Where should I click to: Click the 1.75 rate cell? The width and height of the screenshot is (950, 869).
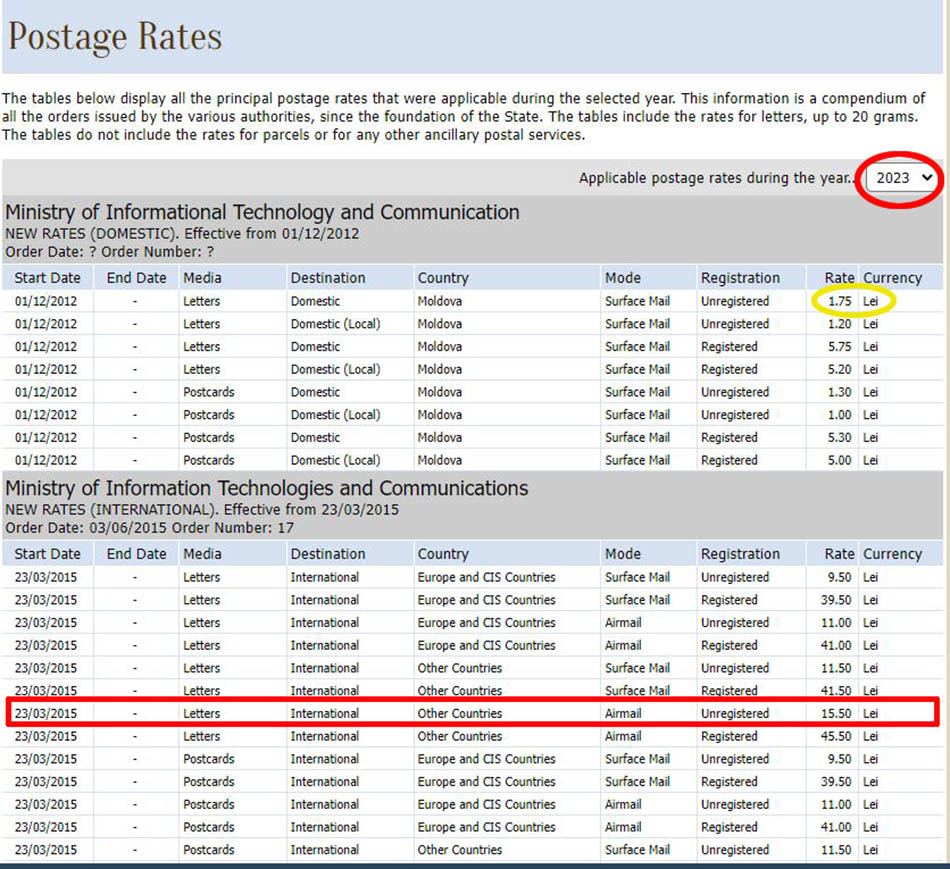(840, 301)
